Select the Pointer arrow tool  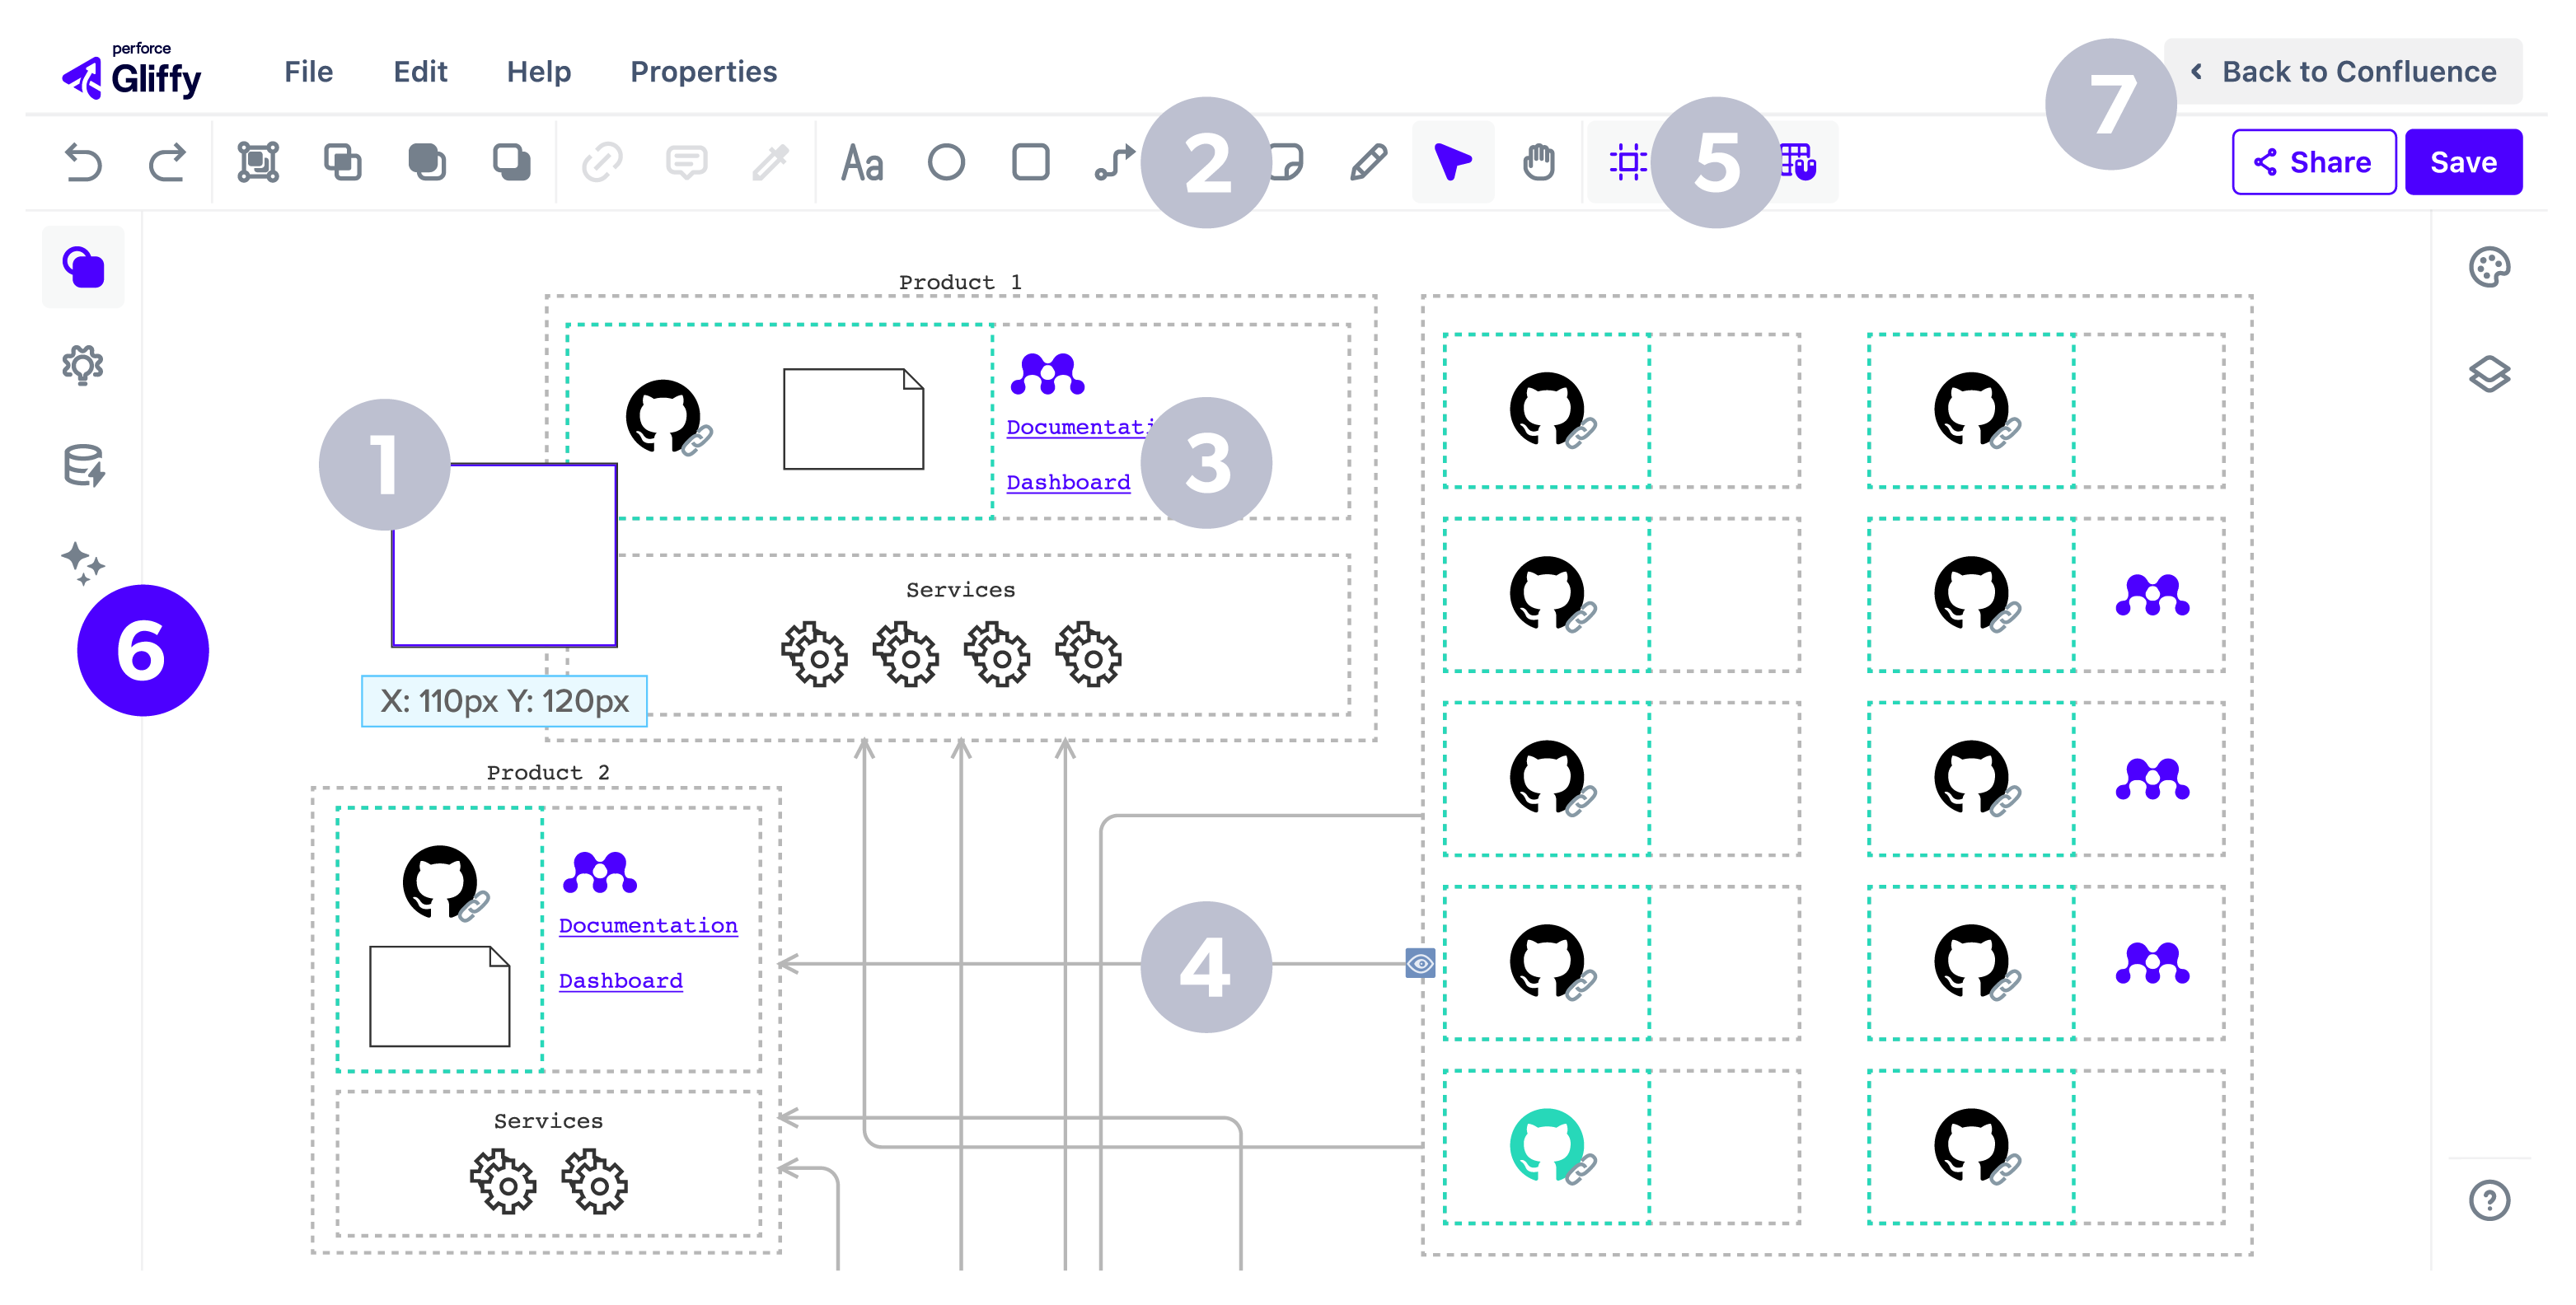pos(1453,162)
